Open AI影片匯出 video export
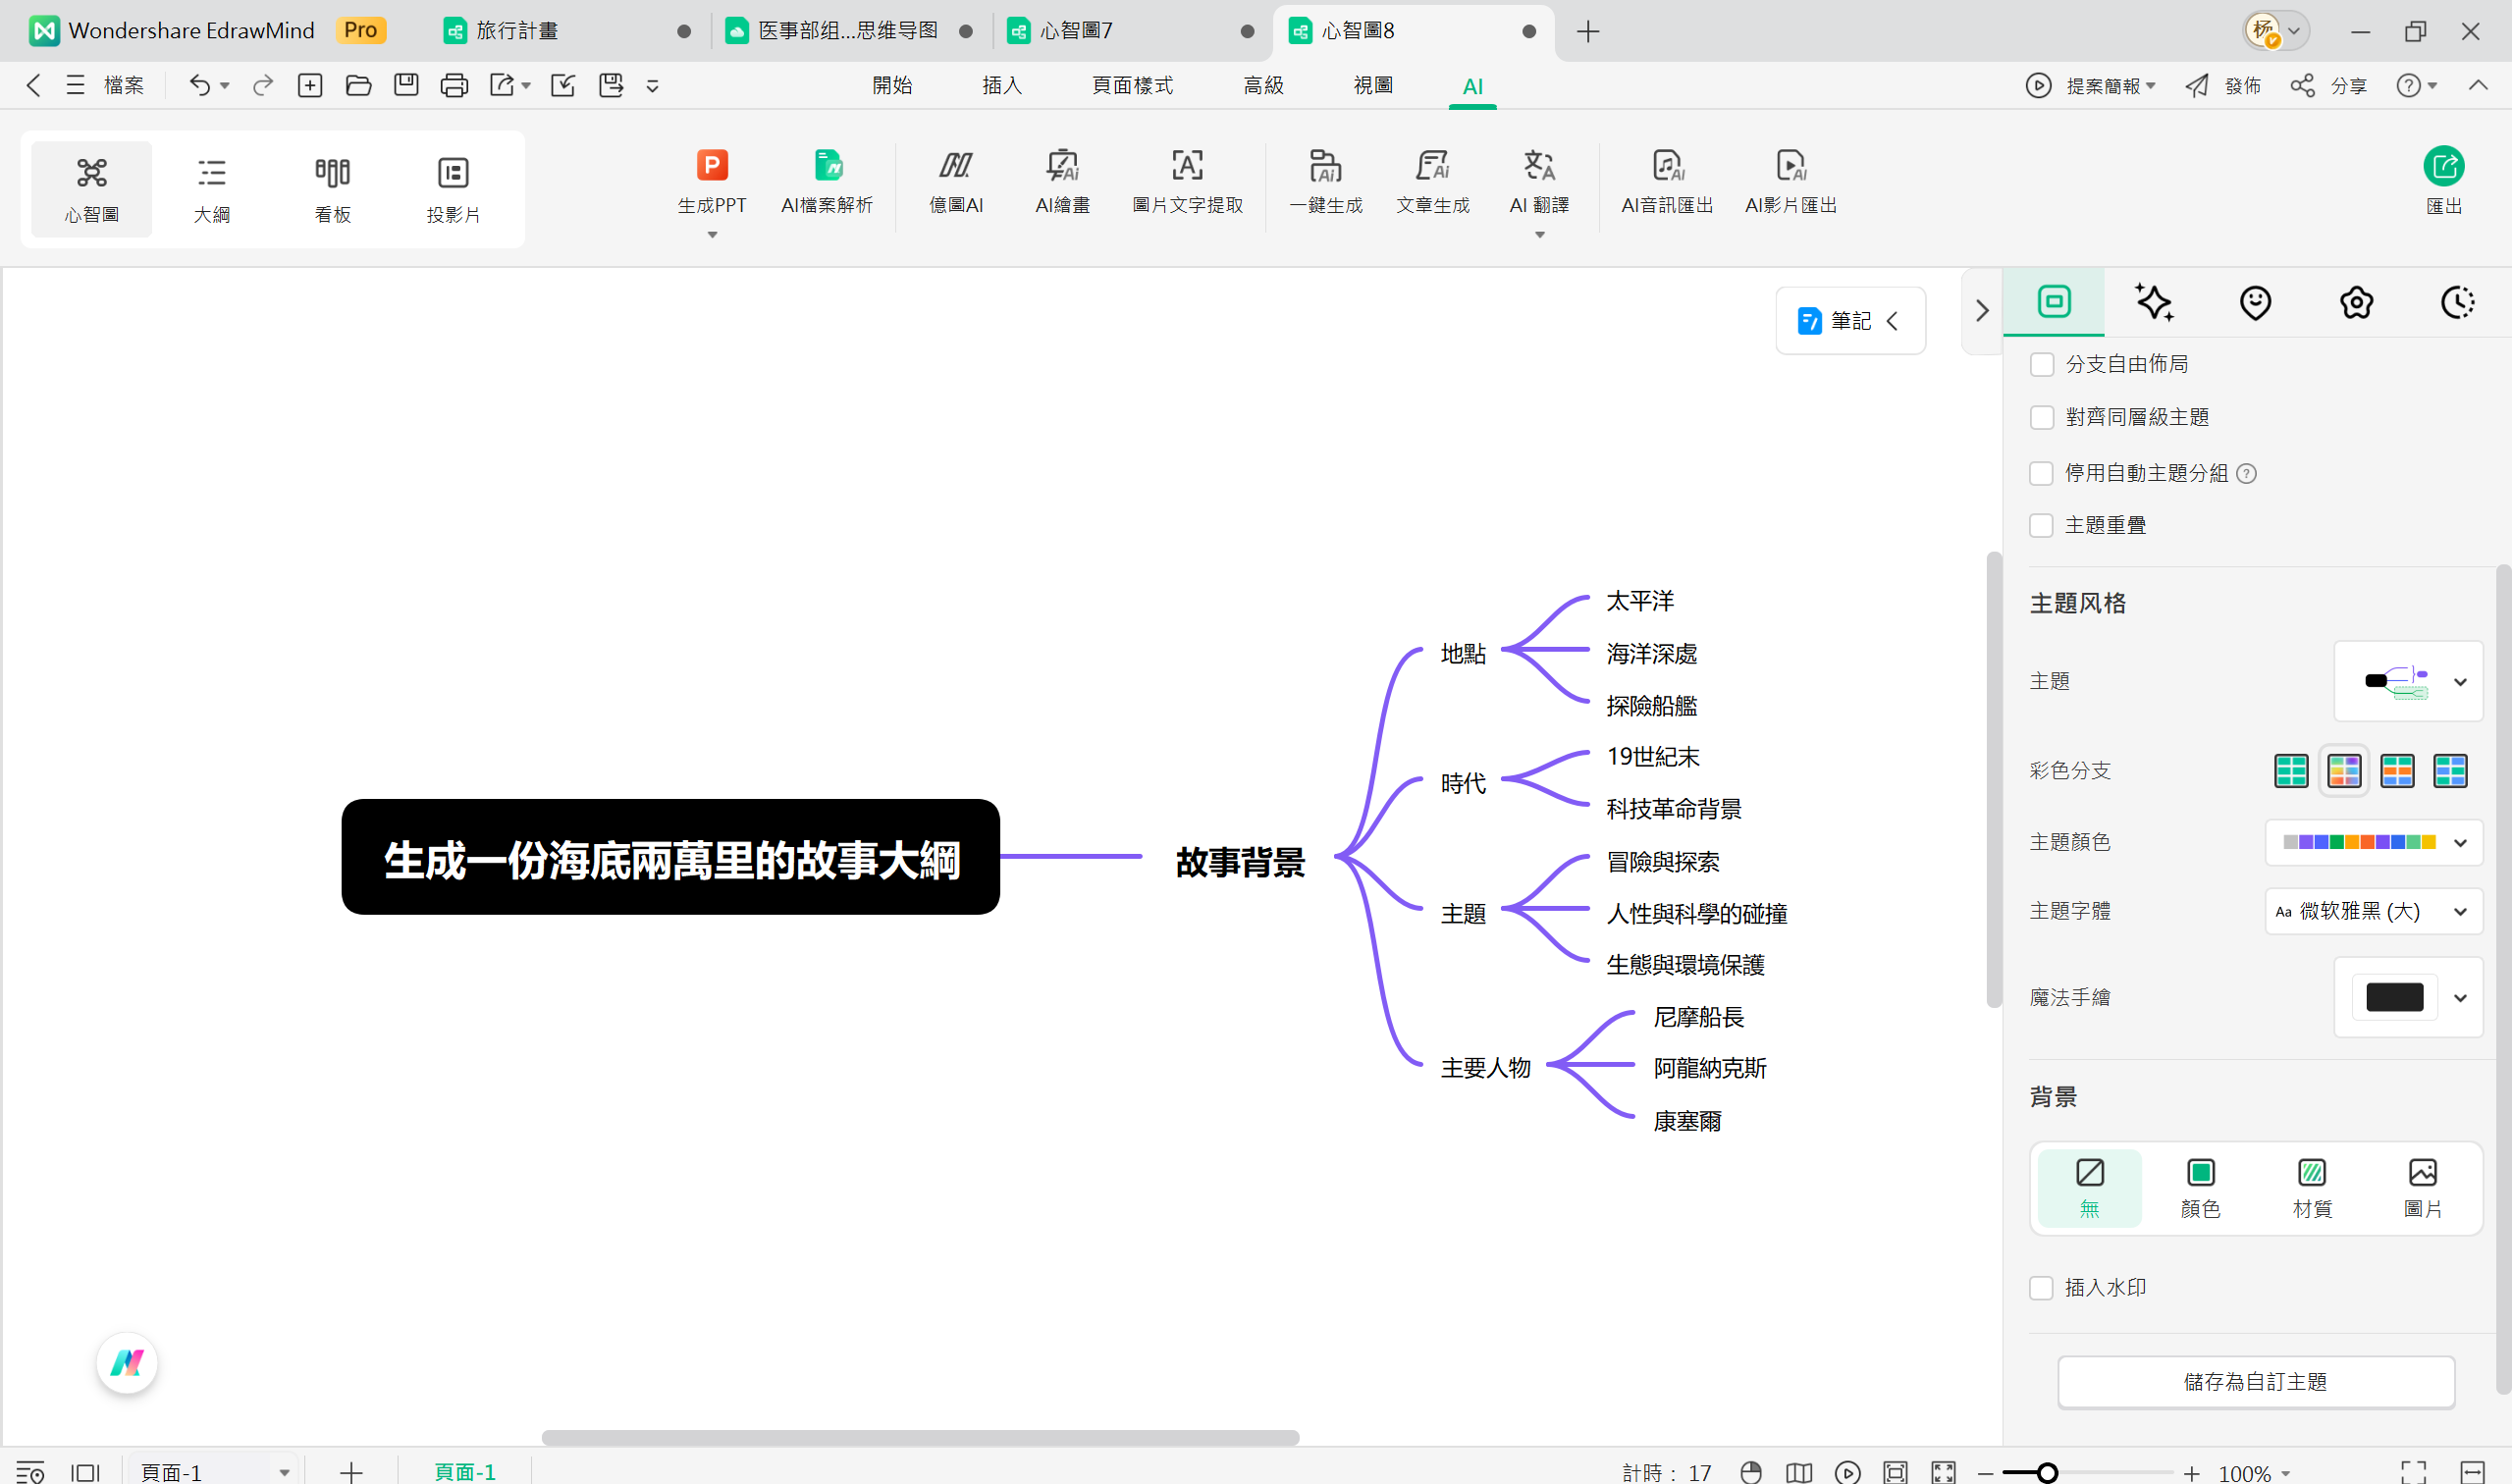2512x1484 pixels. pyautogui.click(x=1790, y=182)
